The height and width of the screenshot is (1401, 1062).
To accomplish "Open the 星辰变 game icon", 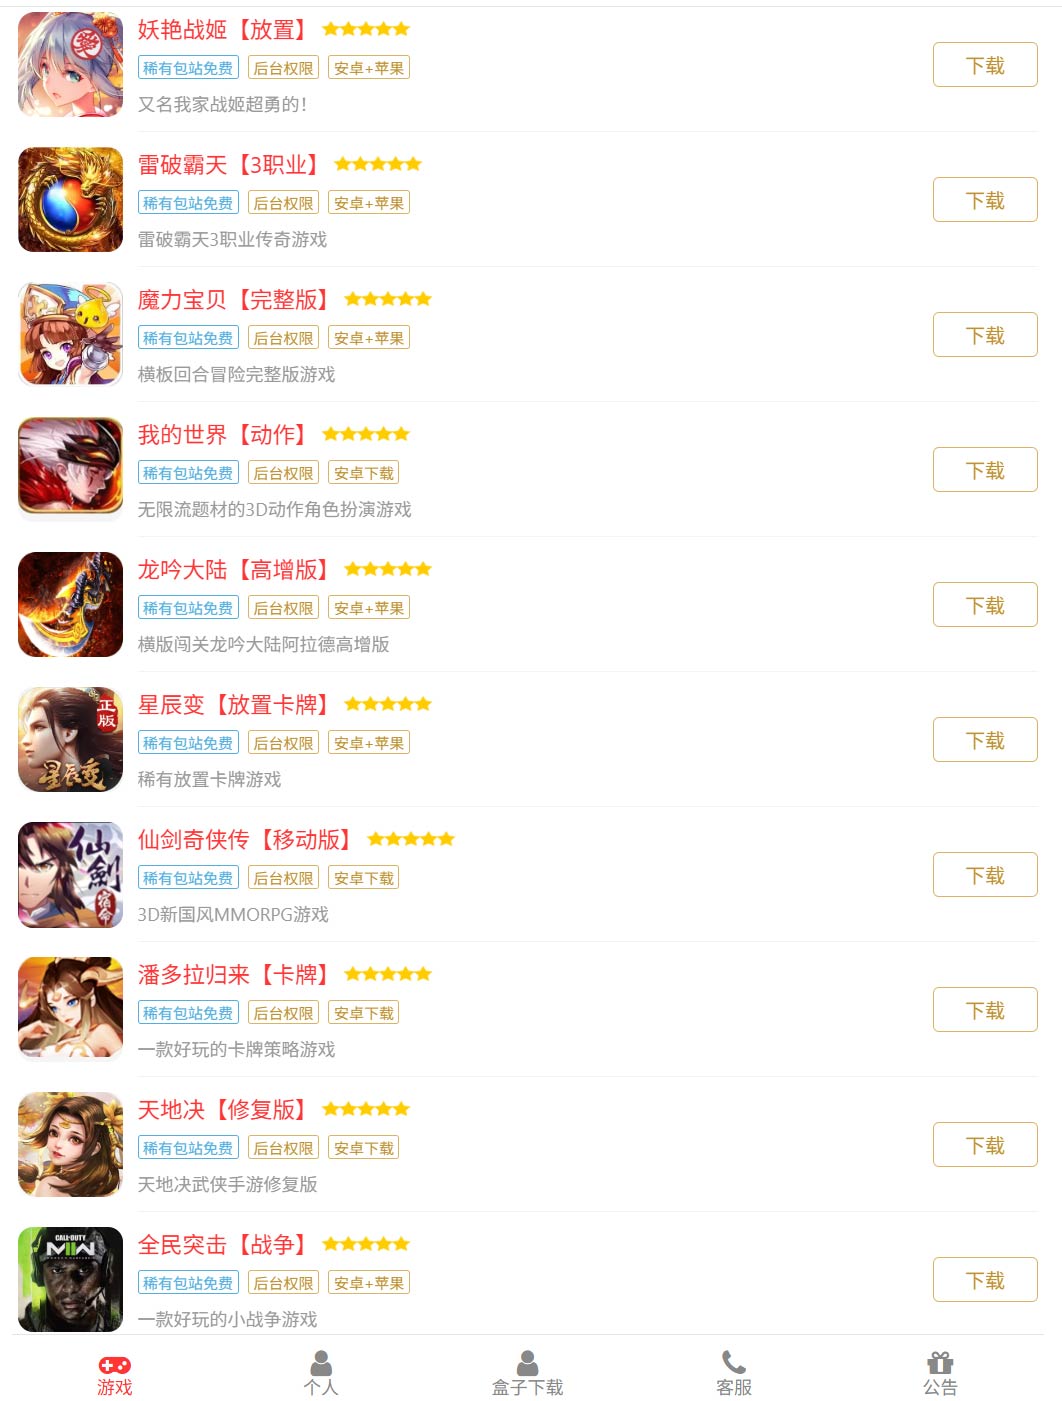I will (x=70, y=739).
